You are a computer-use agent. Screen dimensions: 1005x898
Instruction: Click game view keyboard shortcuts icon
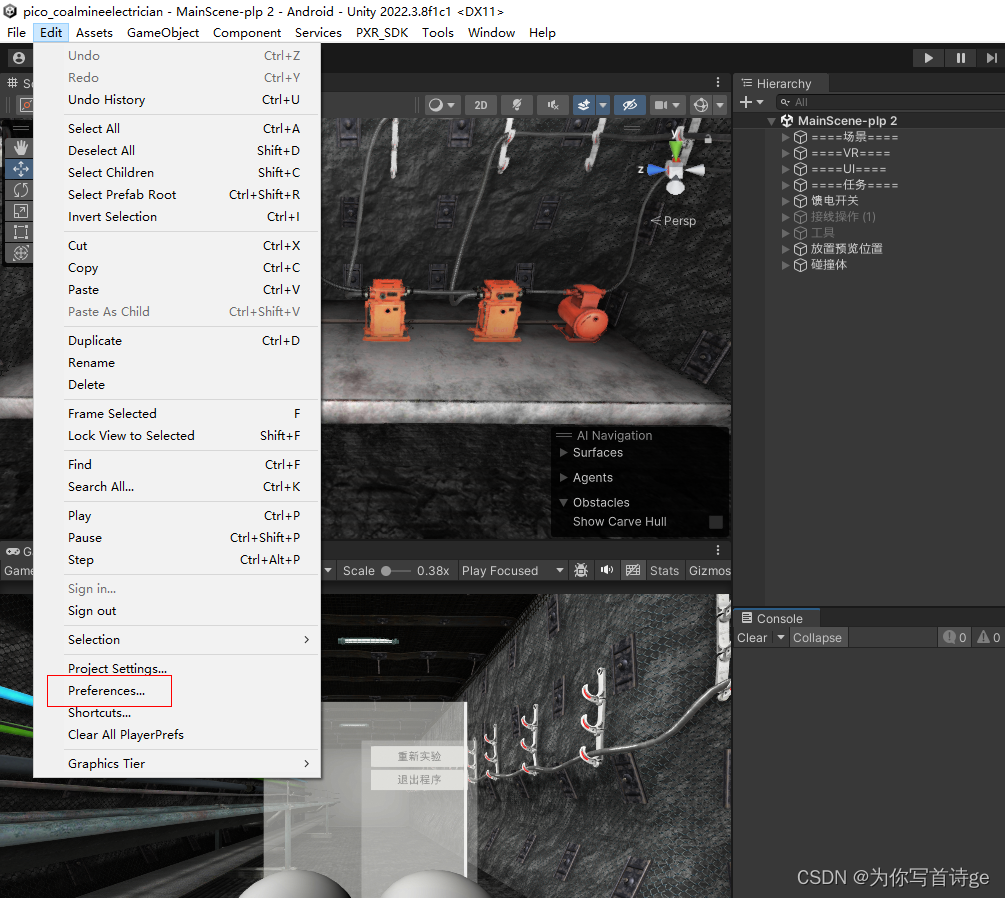(x=633, y=570)
